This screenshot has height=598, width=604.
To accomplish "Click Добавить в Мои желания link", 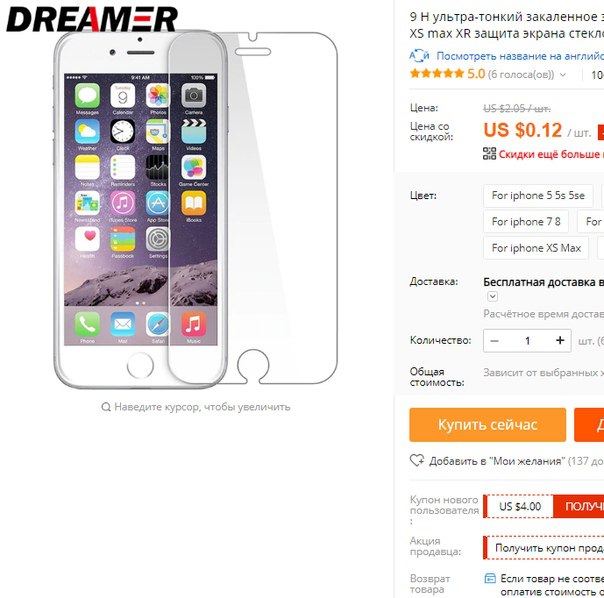I will [497, 461].
